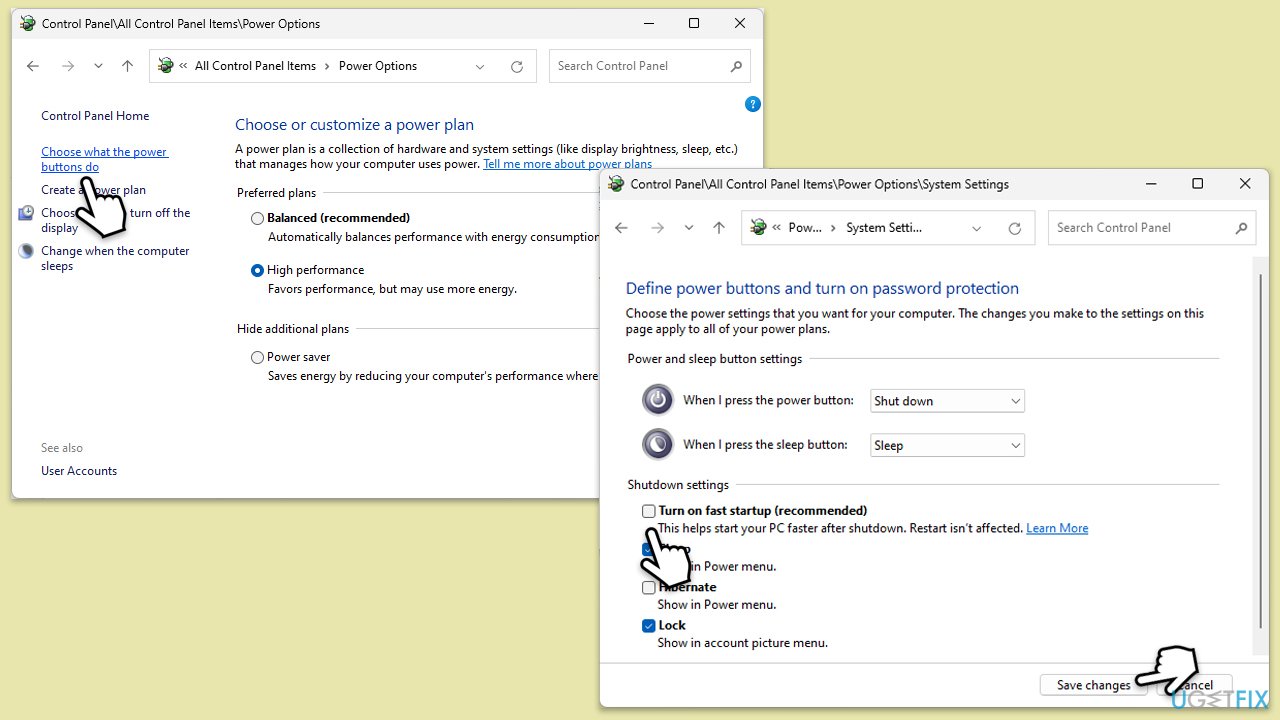Expand address history dropdown in Power Options window

click(480, 67)
